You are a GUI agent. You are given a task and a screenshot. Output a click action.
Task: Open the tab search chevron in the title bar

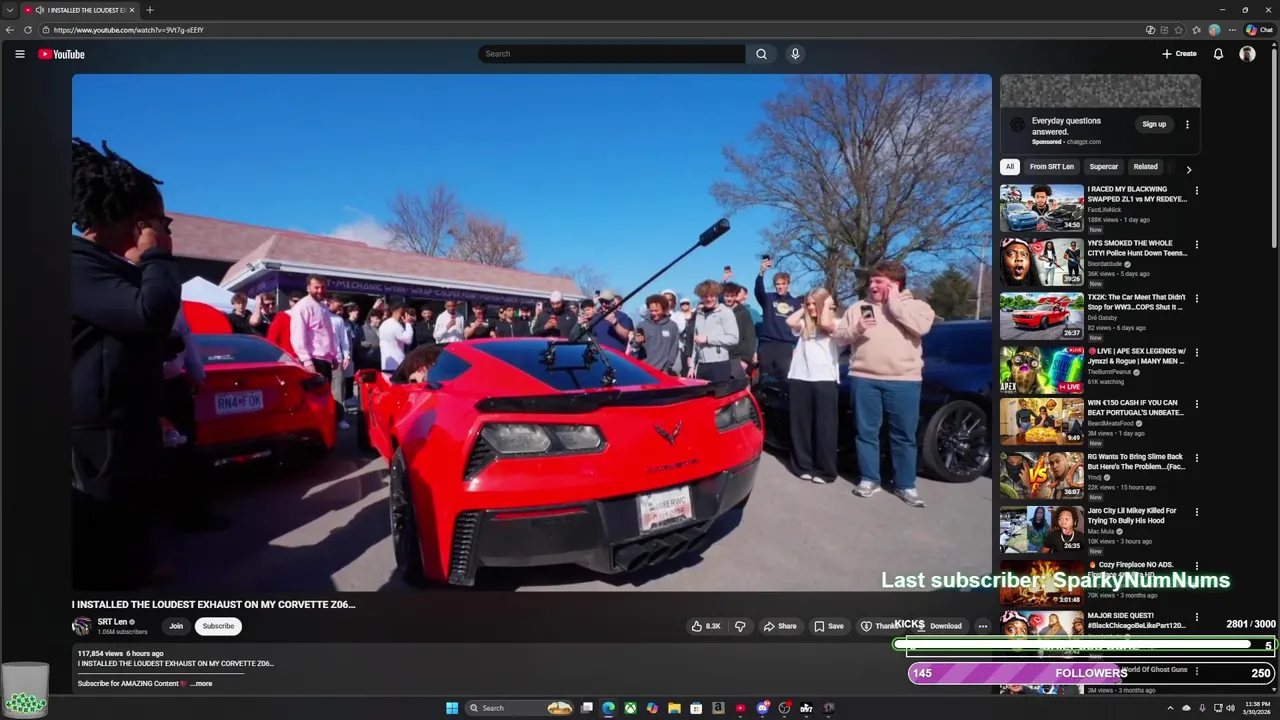[9, 10]
